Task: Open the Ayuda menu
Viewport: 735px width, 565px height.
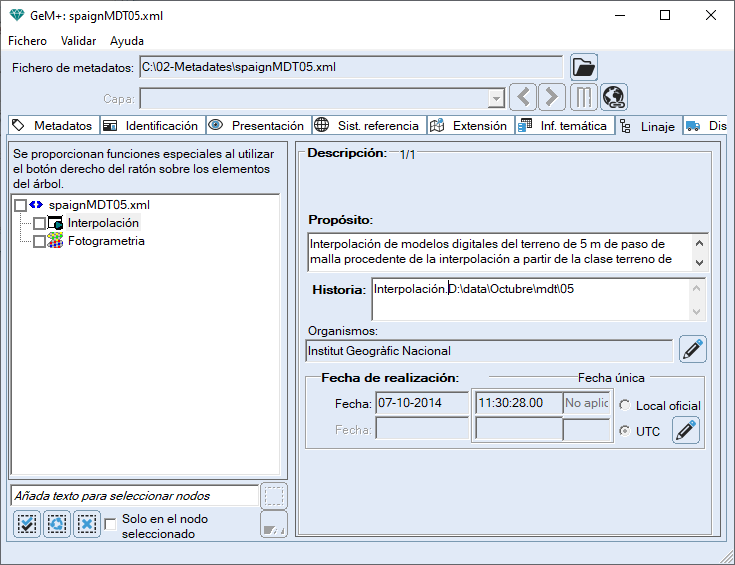Action: click(127, 41)
